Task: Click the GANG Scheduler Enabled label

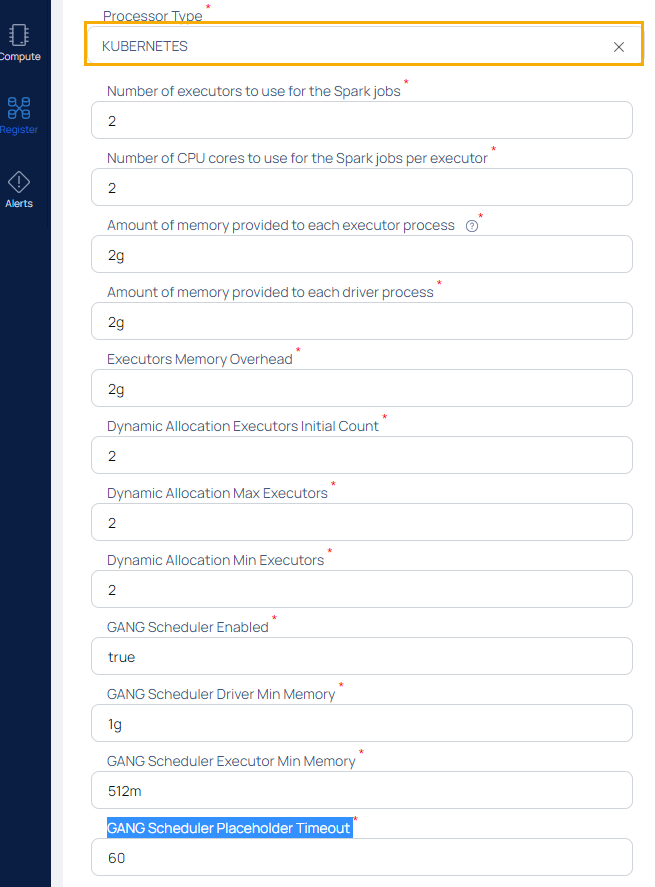Action: coord(188,627)
